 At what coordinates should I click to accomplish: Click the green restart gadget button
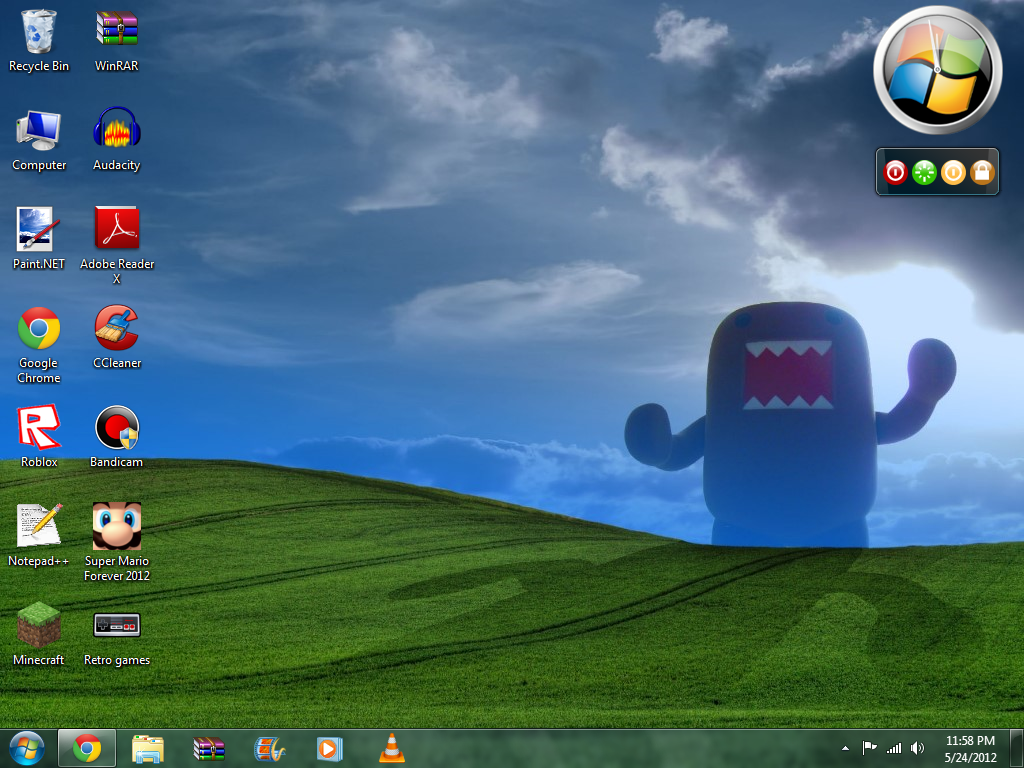coord(924,172)
